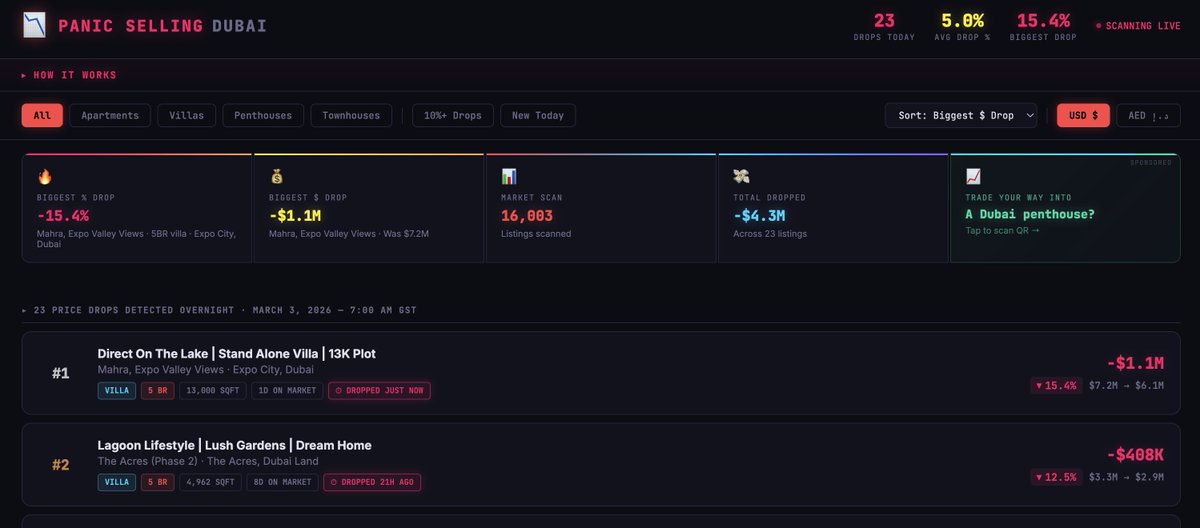Filter listings by Penthouses

pyautogui.click(x=263, y=115)
